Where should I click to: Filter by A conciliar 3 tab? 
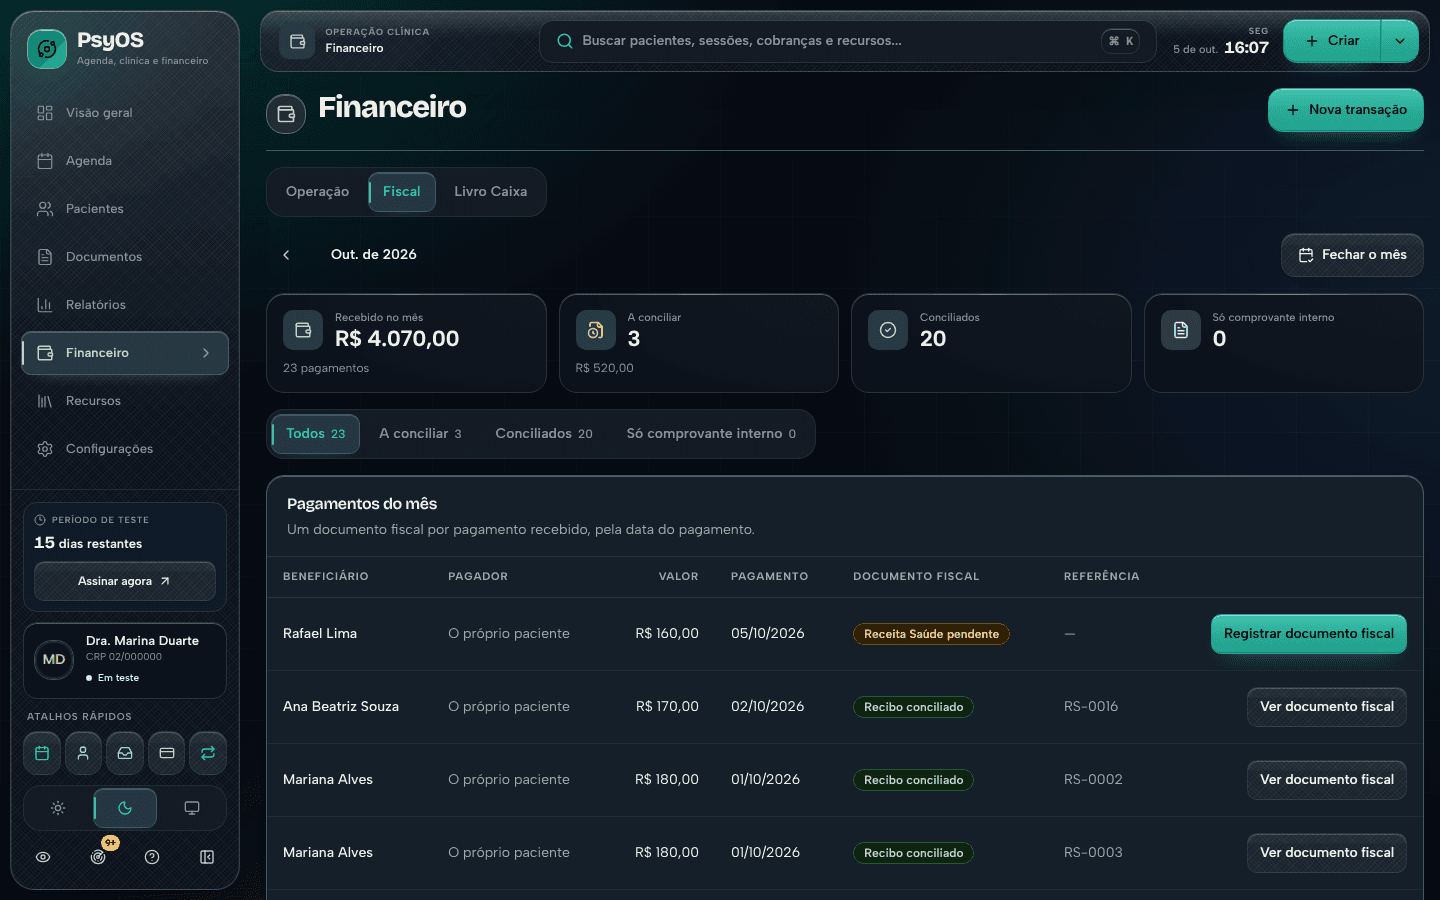tap(420, 434)
